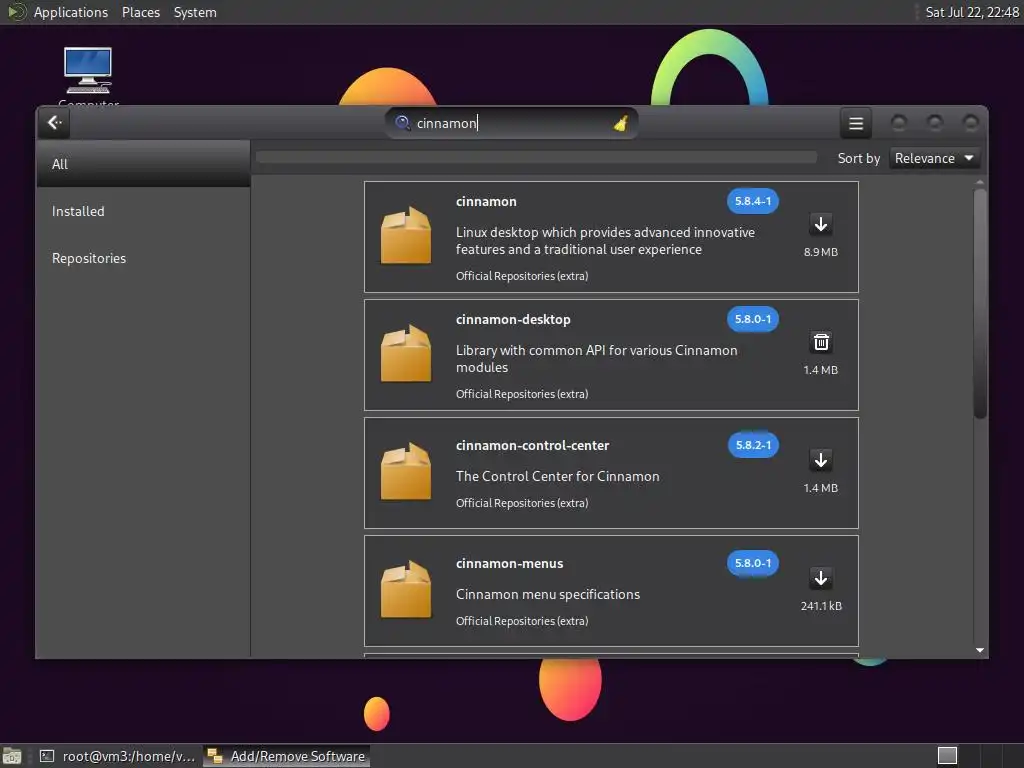Click the magnifier icon in search box
The width and height of the screenshot is (1024, 768).
(x=402, y=123)
